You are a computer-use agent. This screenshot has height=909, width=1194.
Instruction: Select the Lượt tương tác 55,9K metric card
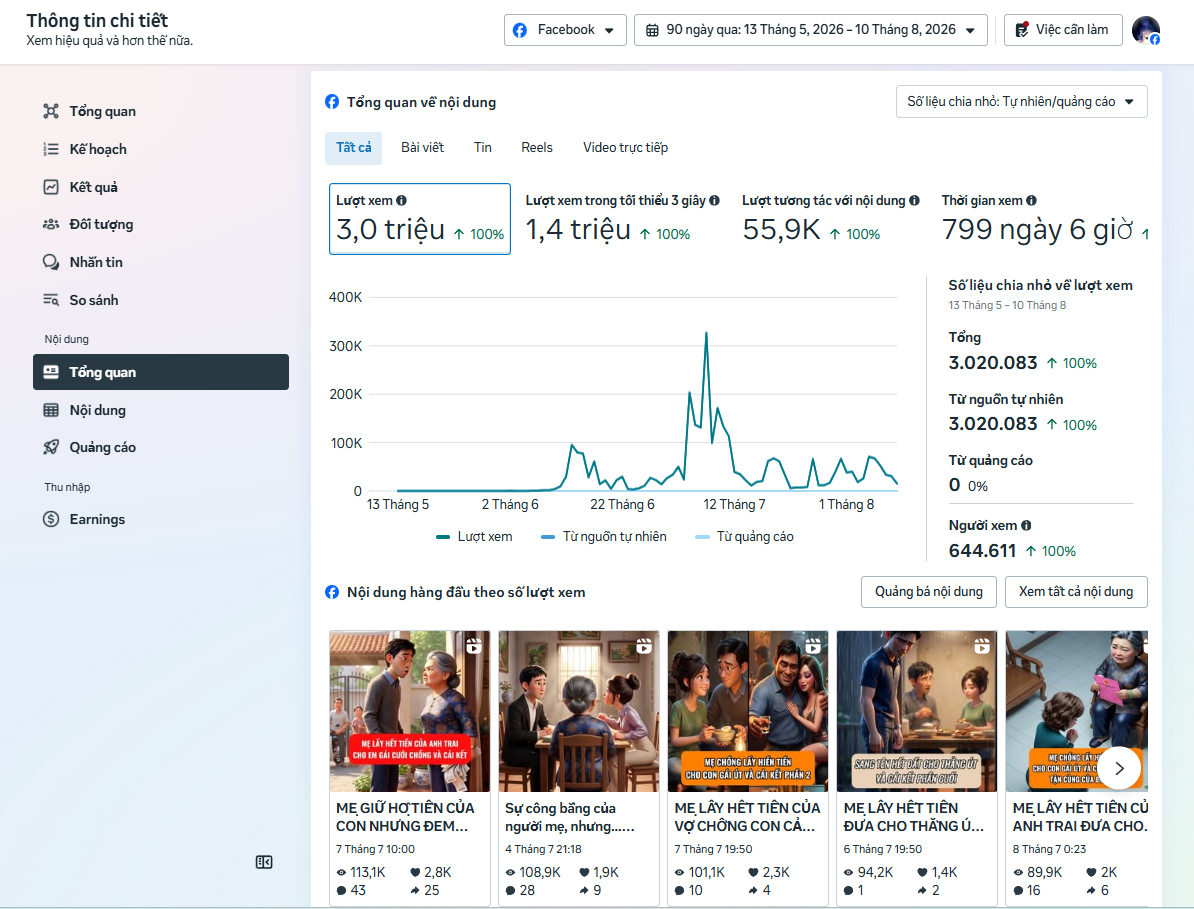830,218
